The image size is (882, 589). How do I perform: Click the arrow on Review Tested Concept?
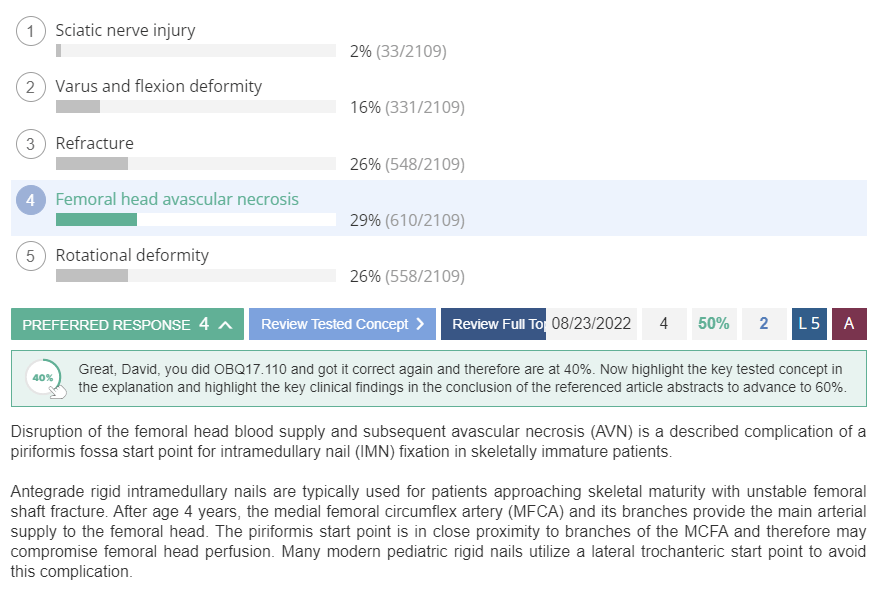pyautogui.click(x=420, y=324)
